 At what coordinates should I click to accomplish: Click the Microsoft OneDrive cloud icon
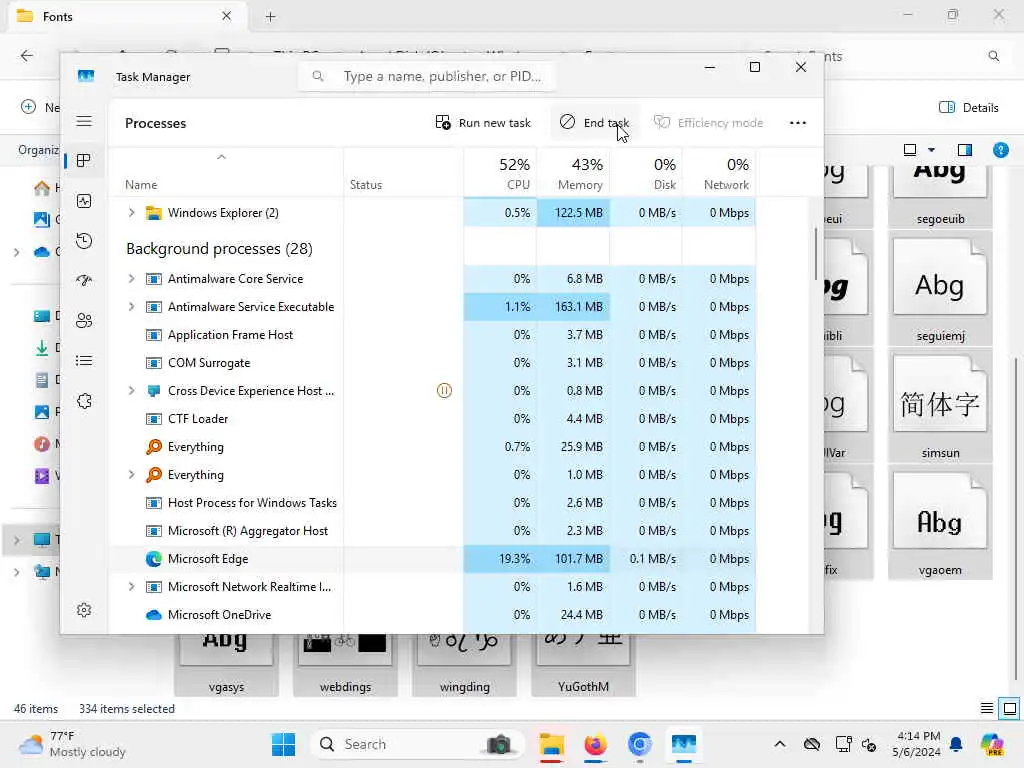[153, 615]
